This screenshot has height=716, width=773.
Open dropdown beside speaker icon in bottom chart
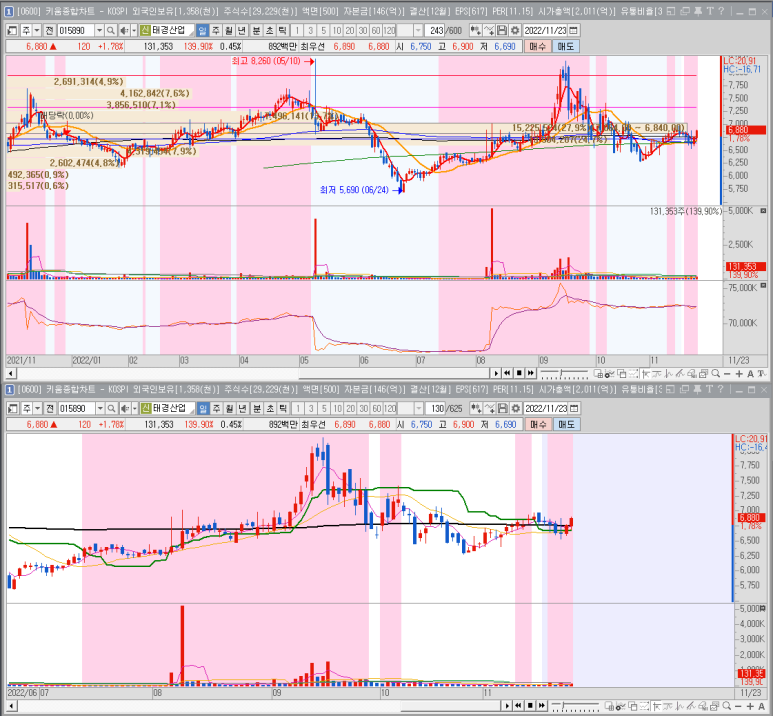tap(134, 408)
